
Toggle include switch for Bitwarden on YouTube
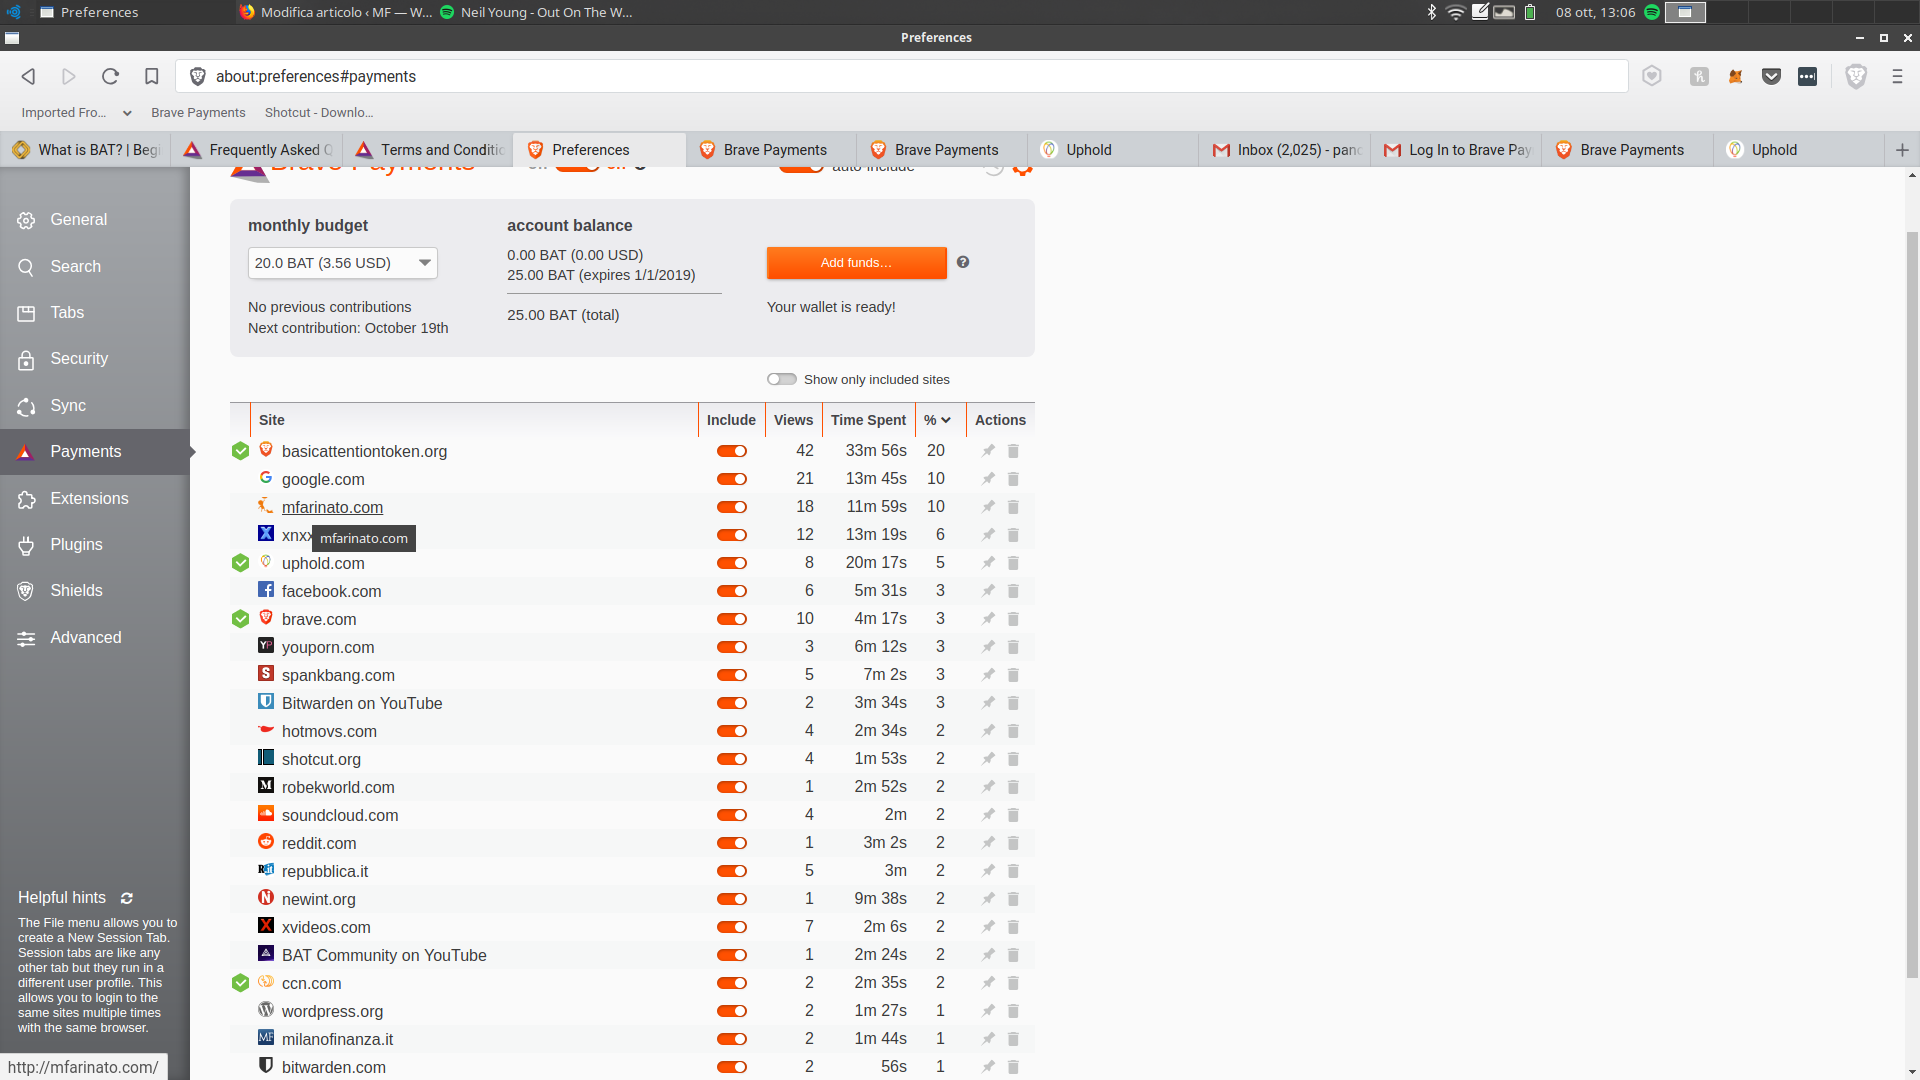point(732,703)
